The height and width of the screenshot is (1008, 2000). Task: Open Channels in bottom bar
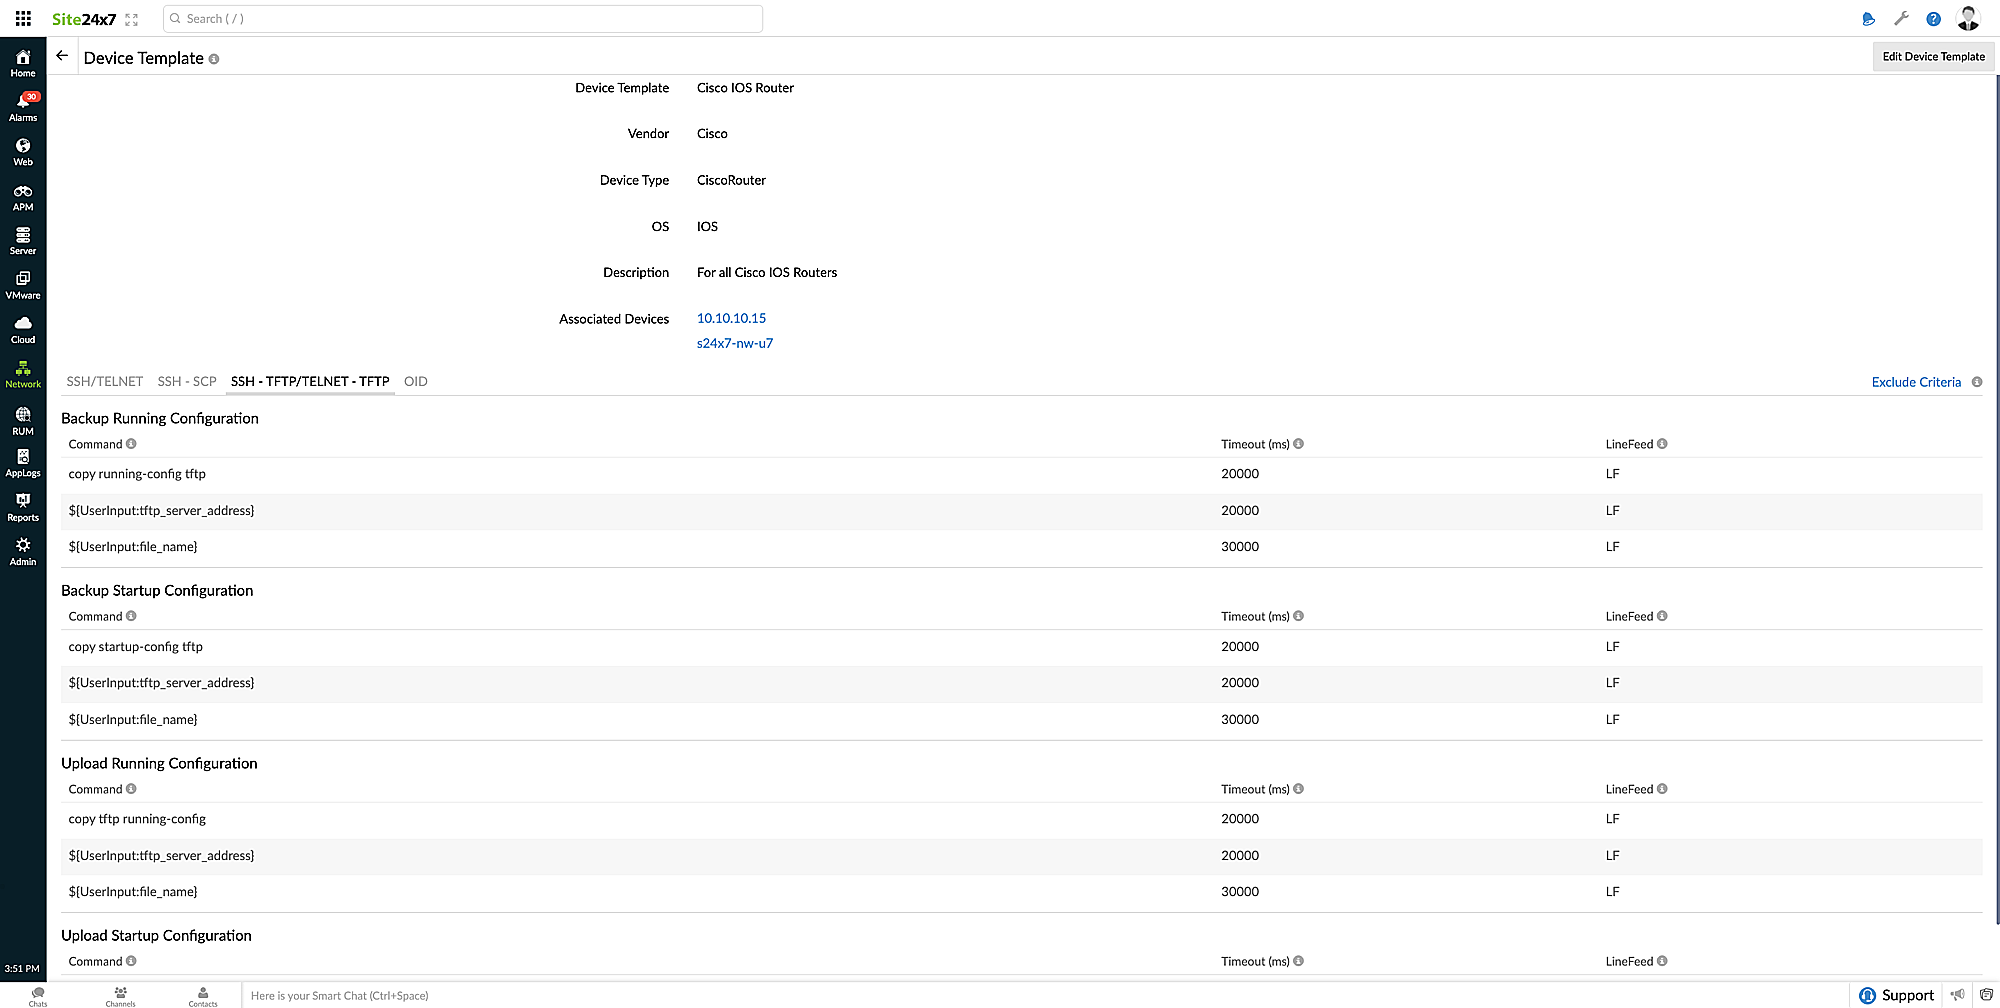pyautogui.click(x=120, y=996)
